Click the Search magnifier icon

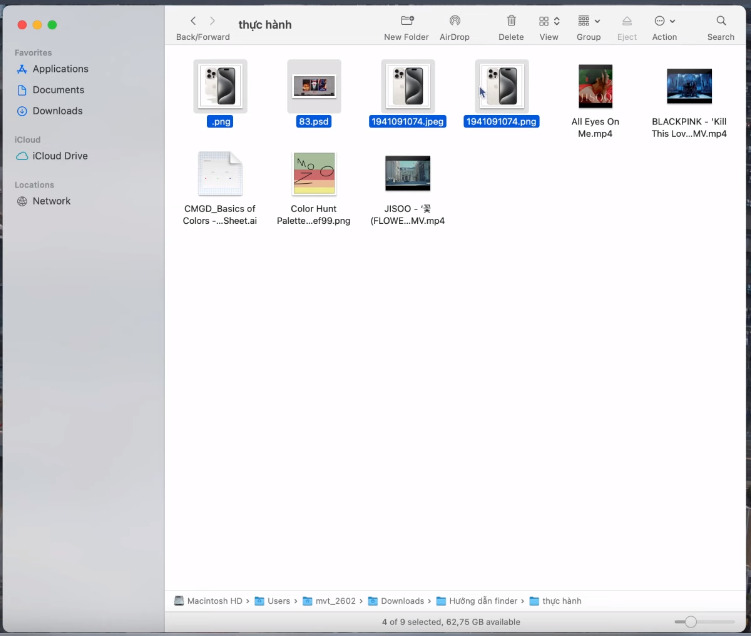[x=720, y=21]
